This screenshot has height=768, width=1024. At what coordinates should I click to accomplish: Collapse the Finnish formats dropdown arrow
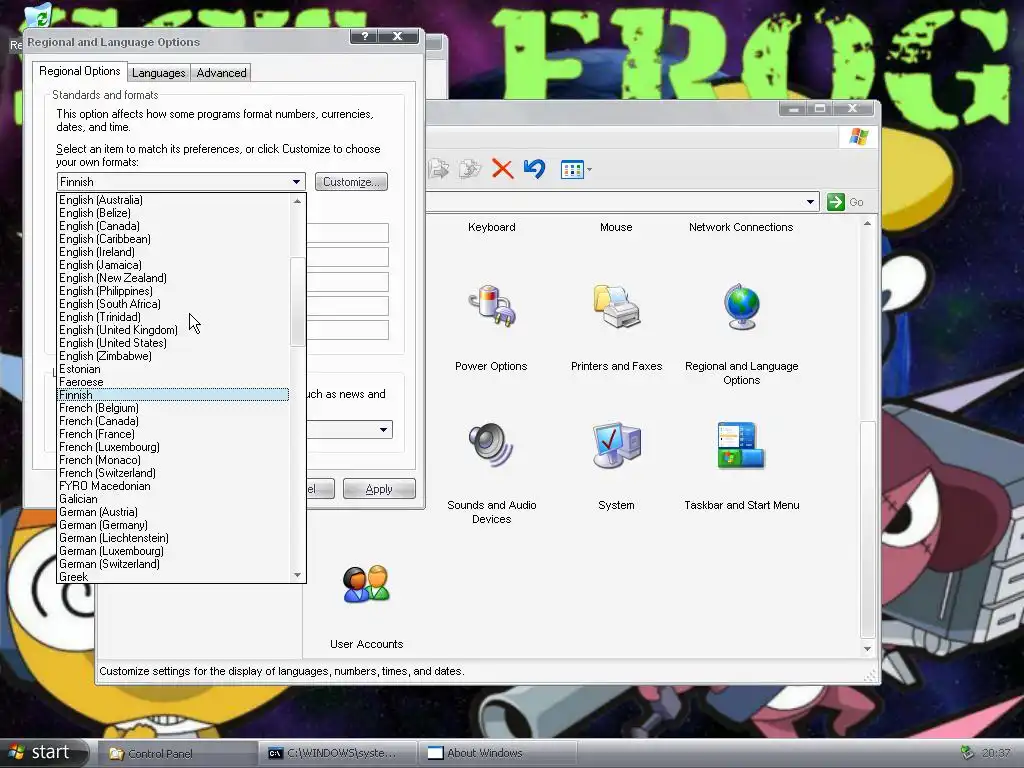click(296, 182)
